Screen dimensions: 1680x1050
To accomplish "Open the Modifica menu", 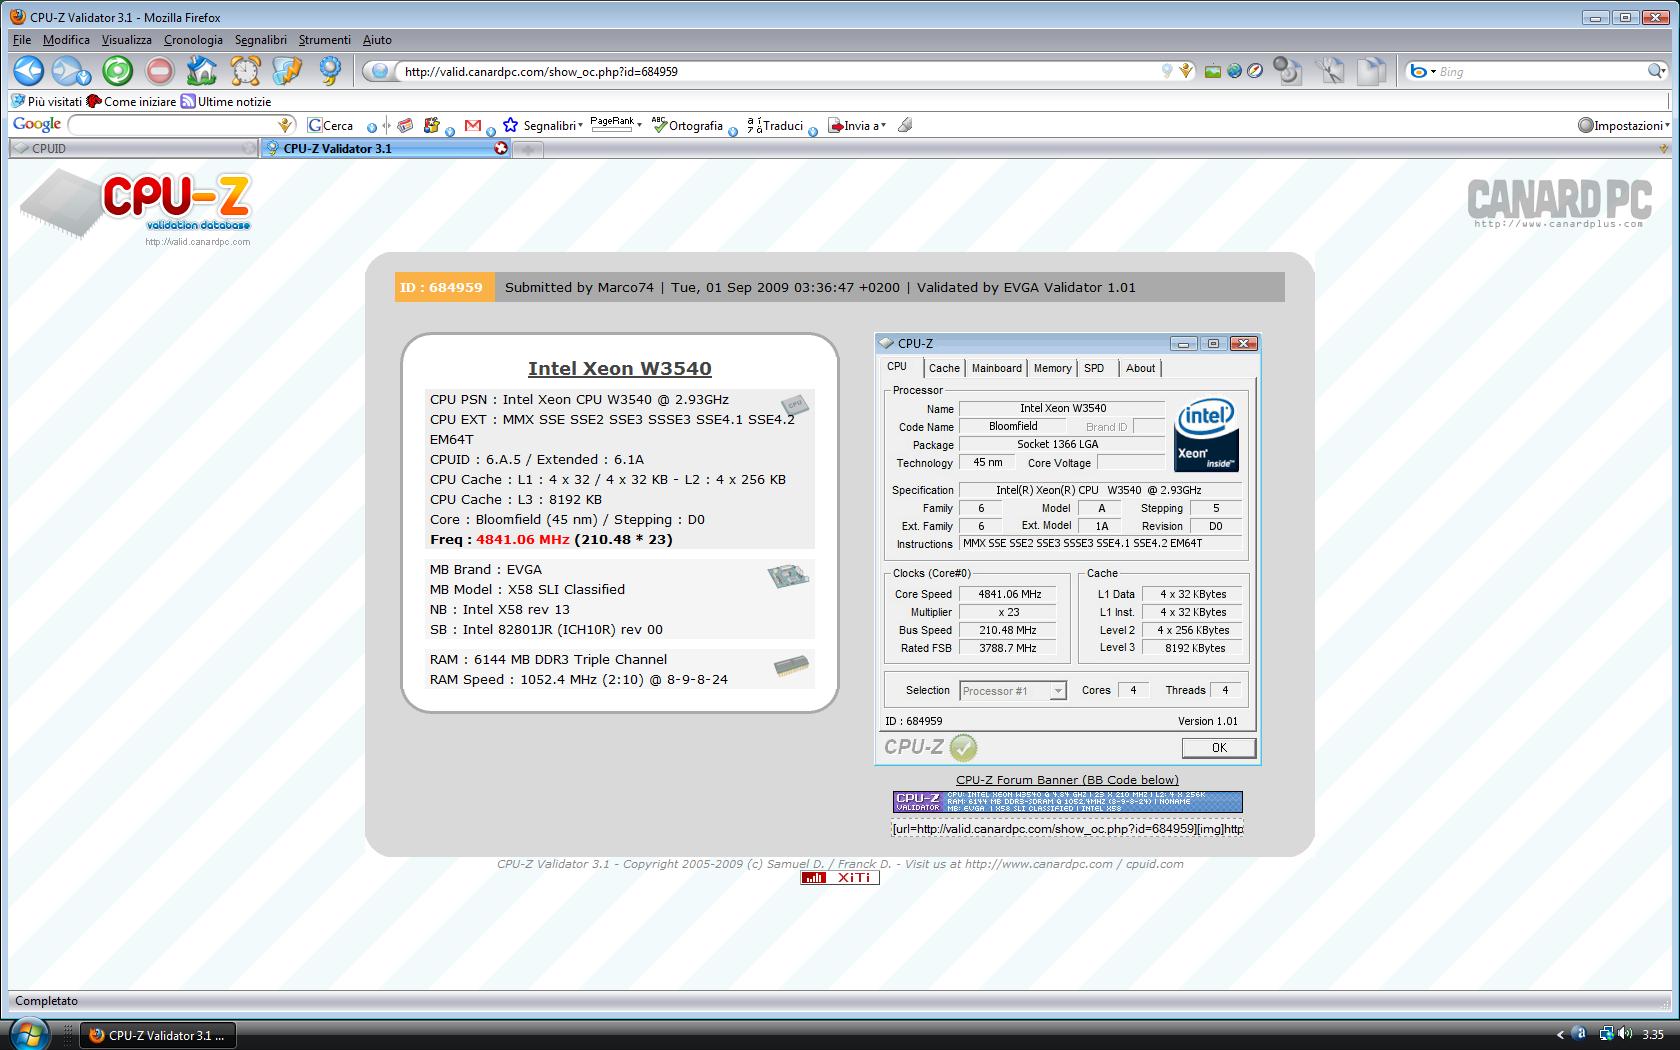I will (66, 40).
